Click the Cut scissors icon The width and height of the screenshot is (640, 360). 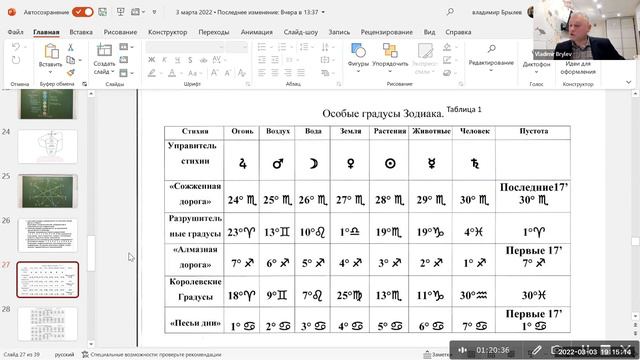pos(71,47)
